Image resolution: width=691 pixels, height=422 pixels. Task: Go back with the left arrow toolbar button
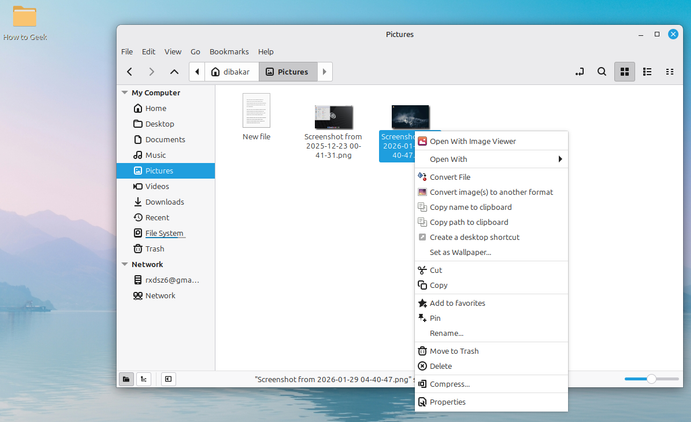(x=130, y=72)
